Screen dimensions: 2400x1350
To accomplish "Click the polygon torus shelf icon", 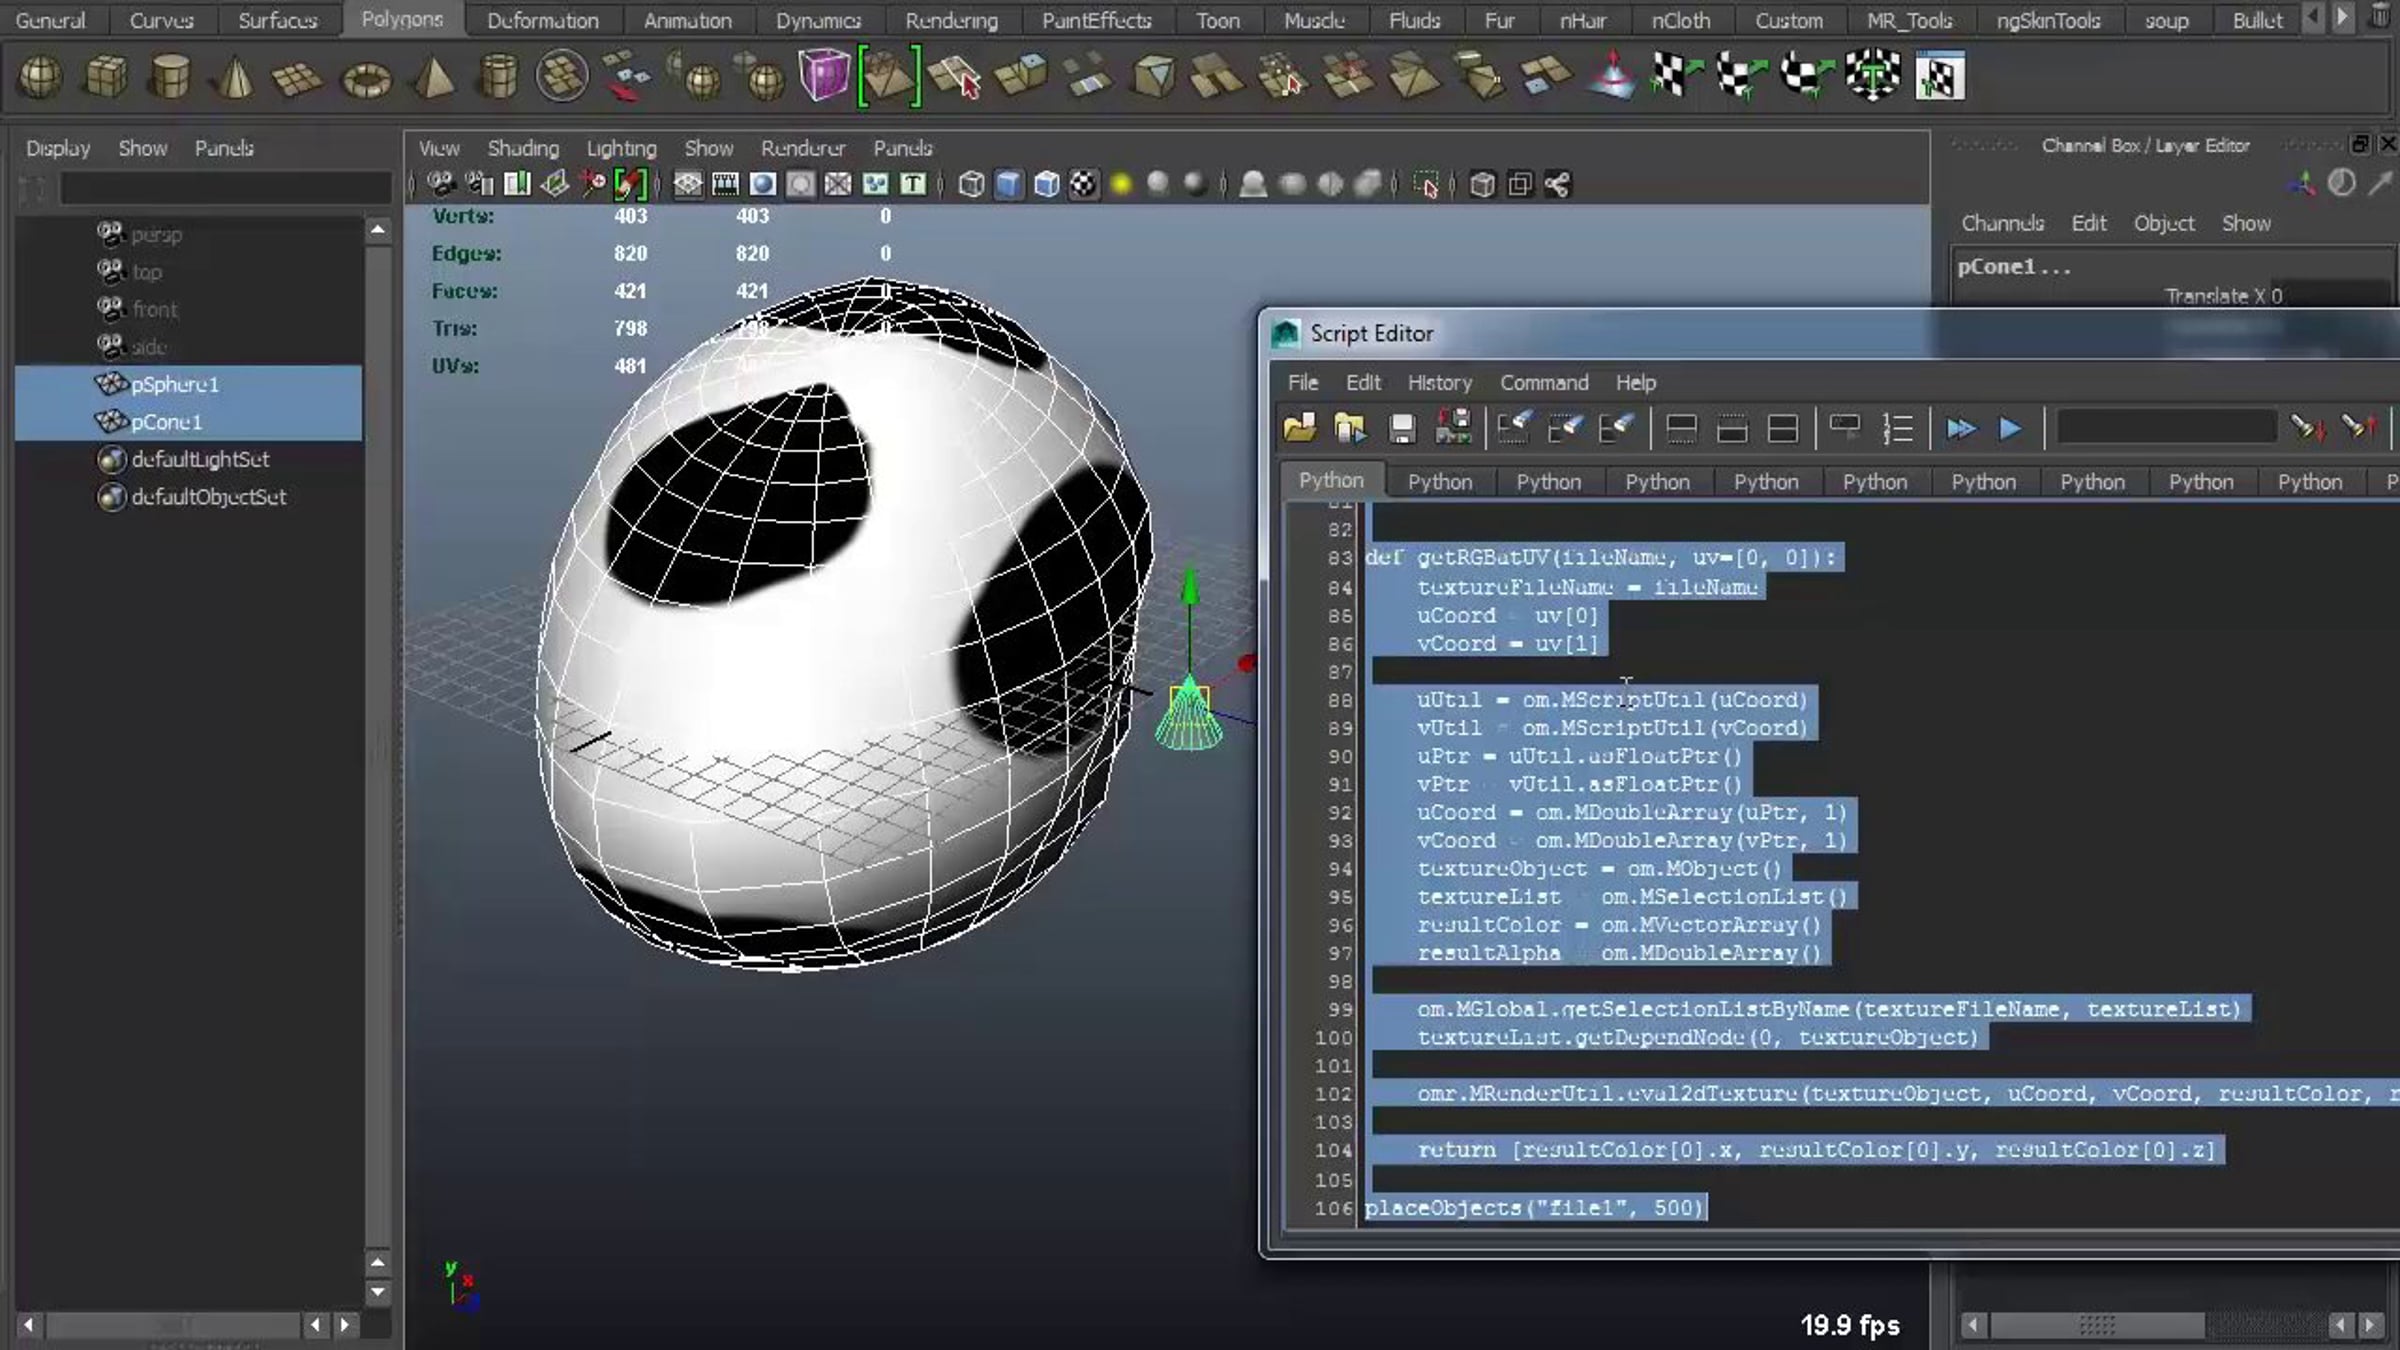I will 366,78.
